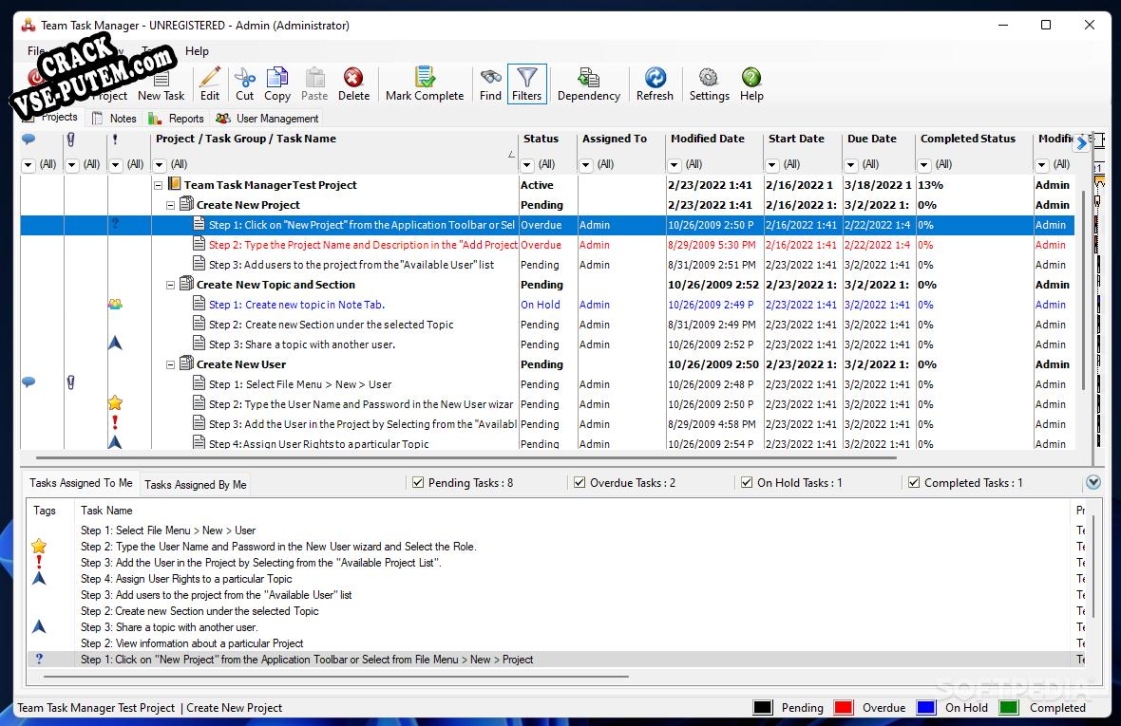Uncheck the Pending Tasks checkbox
Image resolution: width=1121 pixels, height=726 pixels.
click(418, 483)
